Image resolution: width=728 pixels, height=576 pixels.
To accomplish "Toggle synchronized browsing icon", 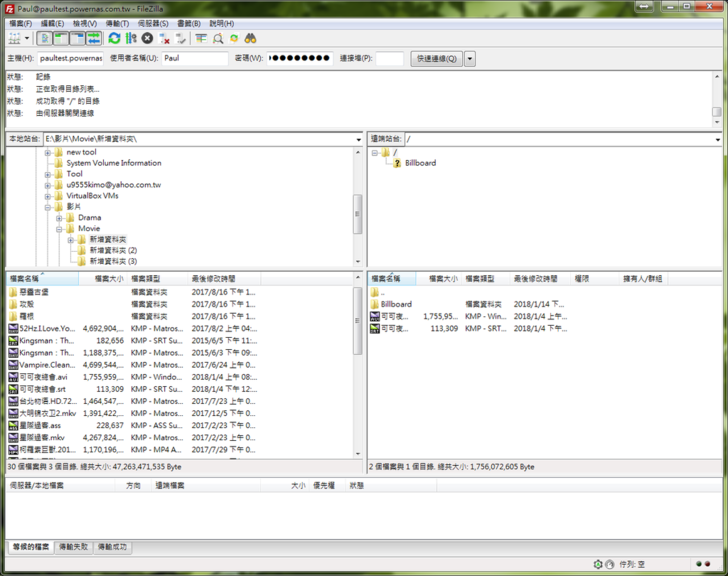I will click(x=234, y=38).
